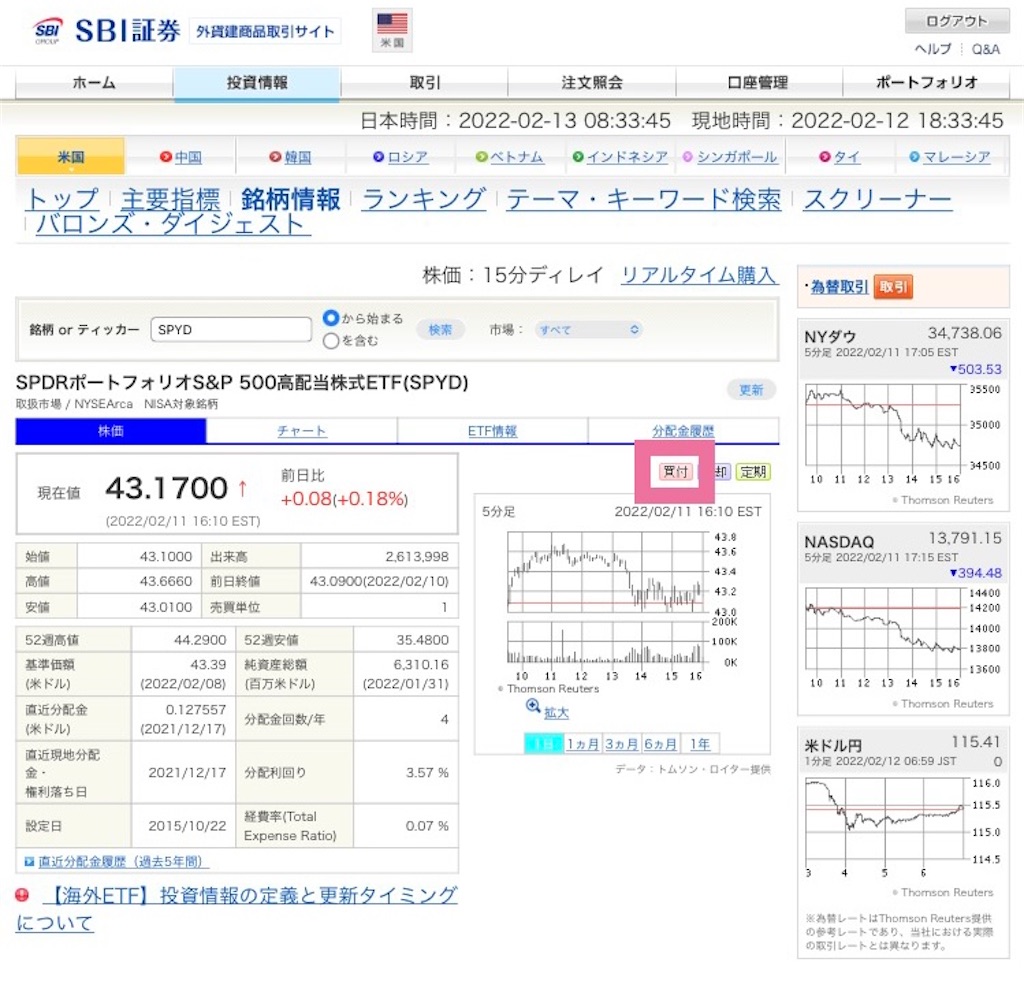Select the マレーシア market tab
This screenshot has height=992, width=1024.
[x=950, y=157]
